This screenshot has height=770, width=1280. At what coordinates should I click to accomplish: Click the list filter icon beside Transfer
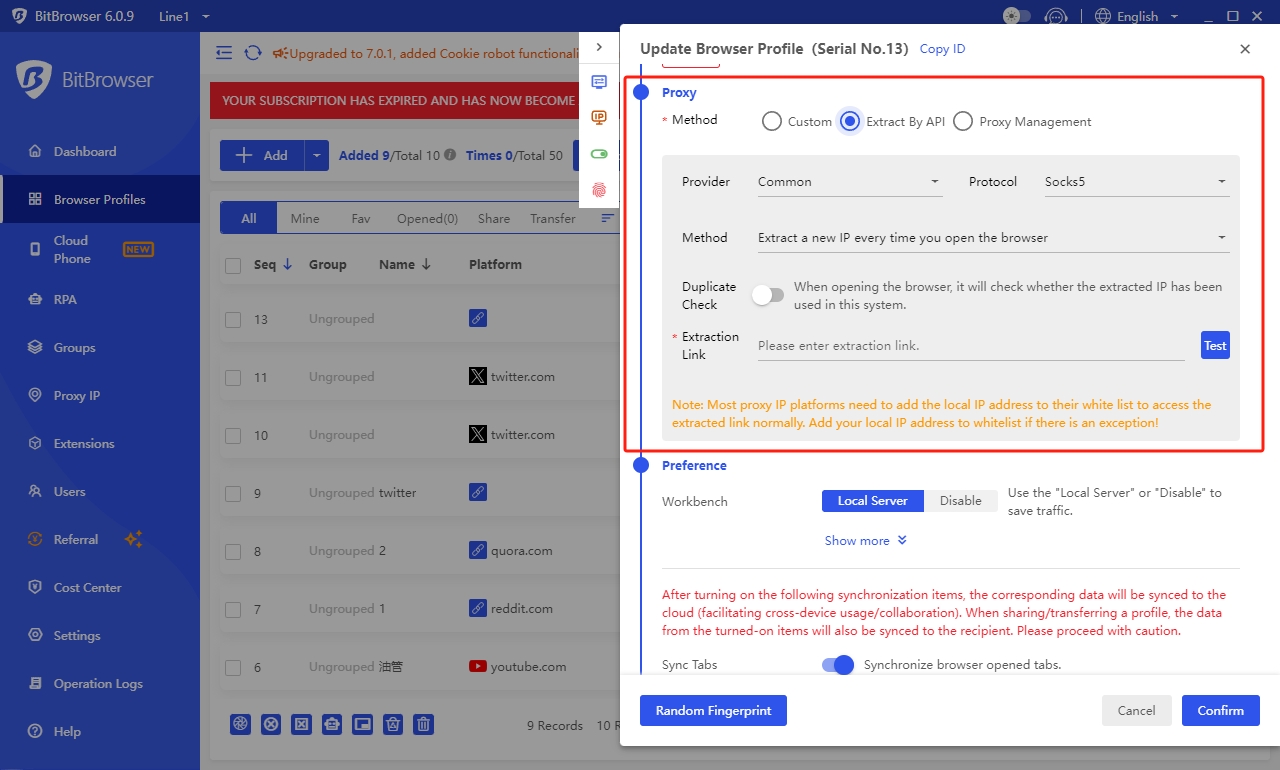607,218
